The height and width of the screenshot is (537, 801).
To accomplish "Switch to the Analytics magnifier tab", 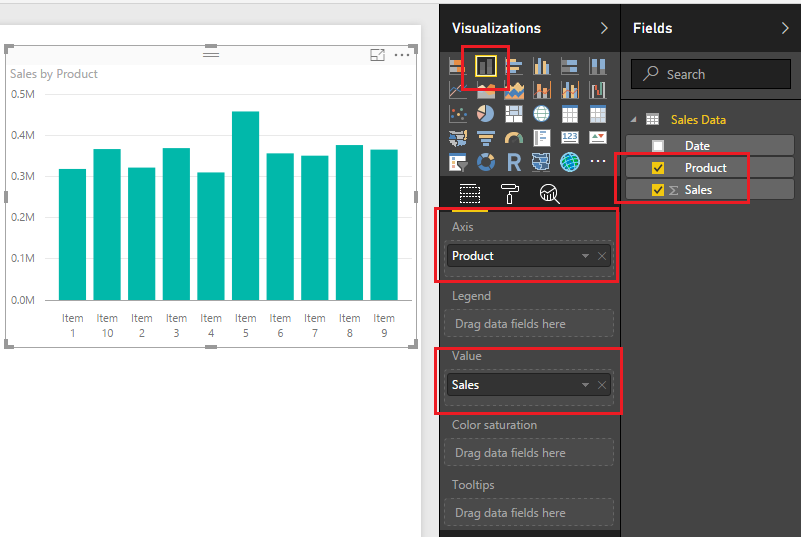I will point(549,194).
